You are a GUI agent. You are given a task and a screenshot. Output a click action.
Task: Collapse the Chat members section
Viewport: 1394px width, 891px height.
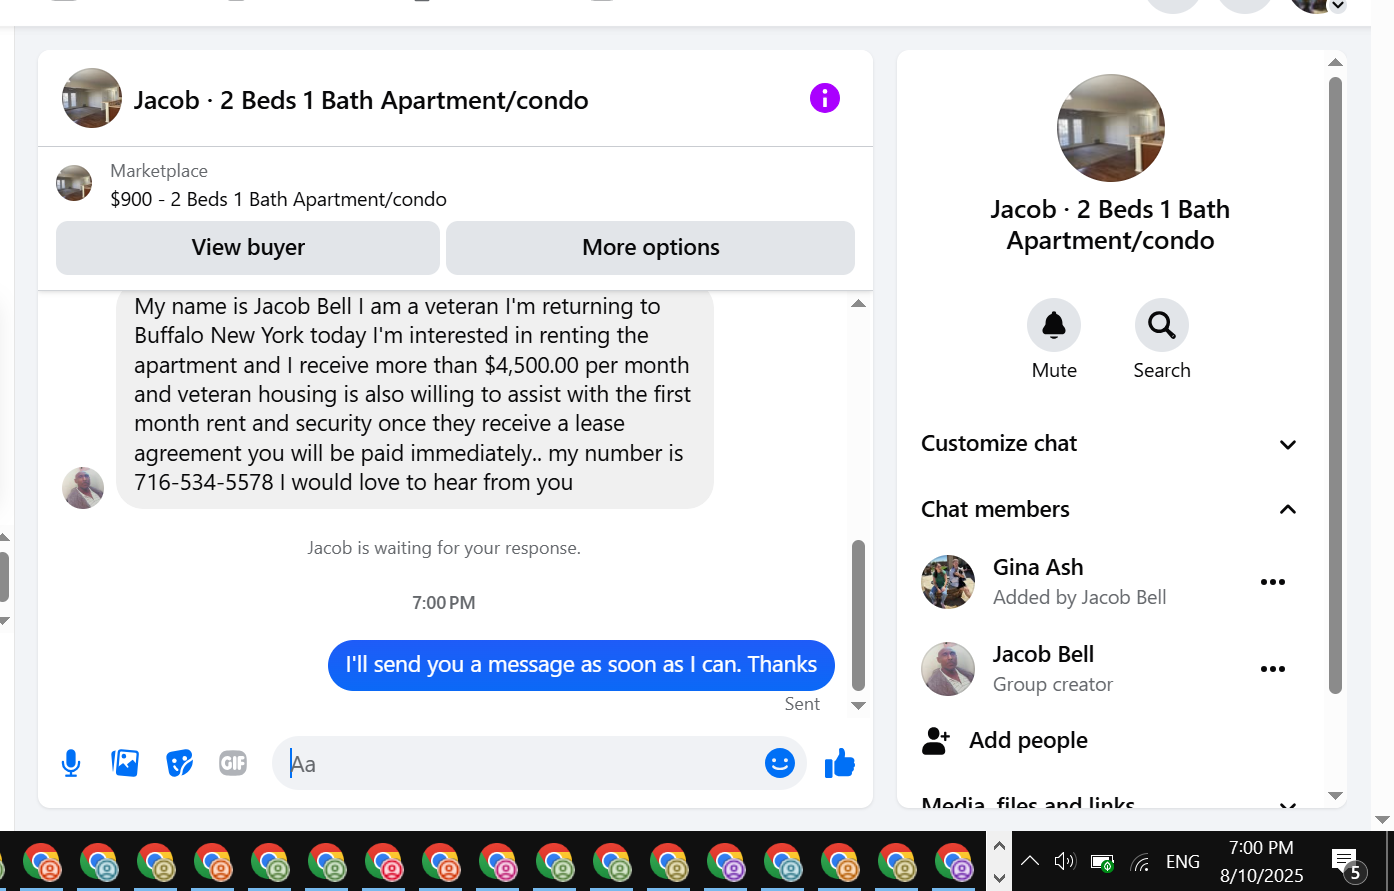click(x=1109, y=510)
